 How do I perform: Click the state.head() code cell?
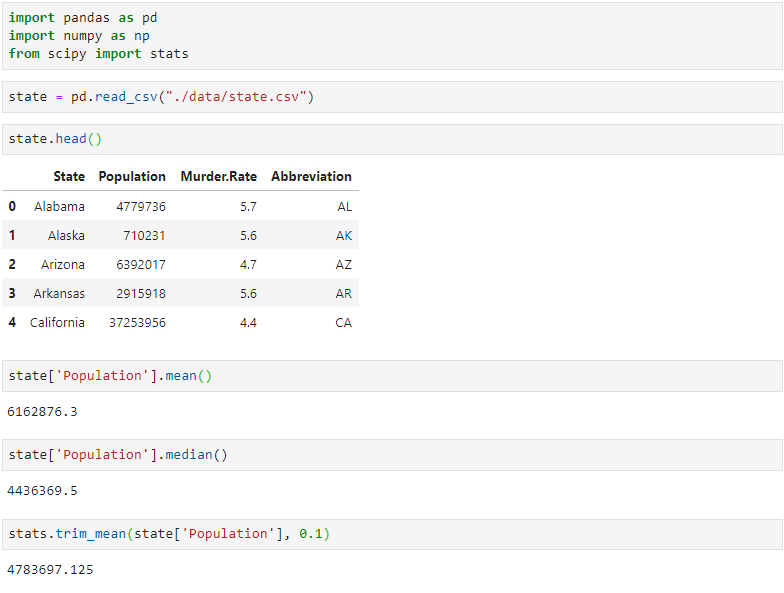tap(392, 139)
